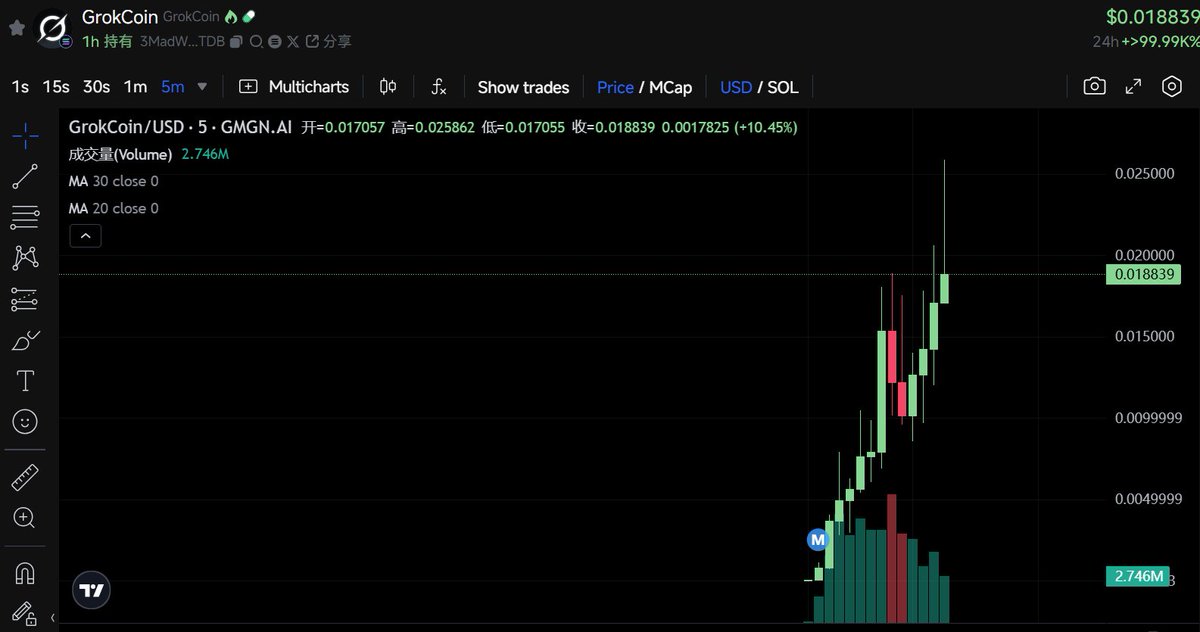Select the zoom in tool

tap(25, 517)
